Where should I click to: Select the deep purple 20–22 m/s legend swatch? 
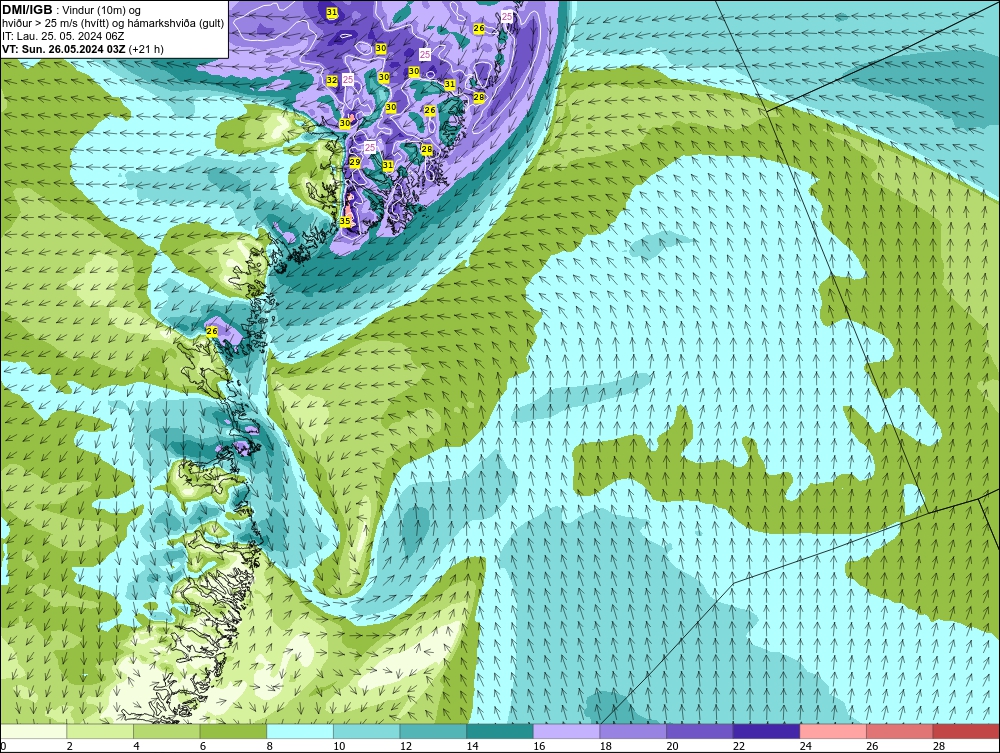700,731
